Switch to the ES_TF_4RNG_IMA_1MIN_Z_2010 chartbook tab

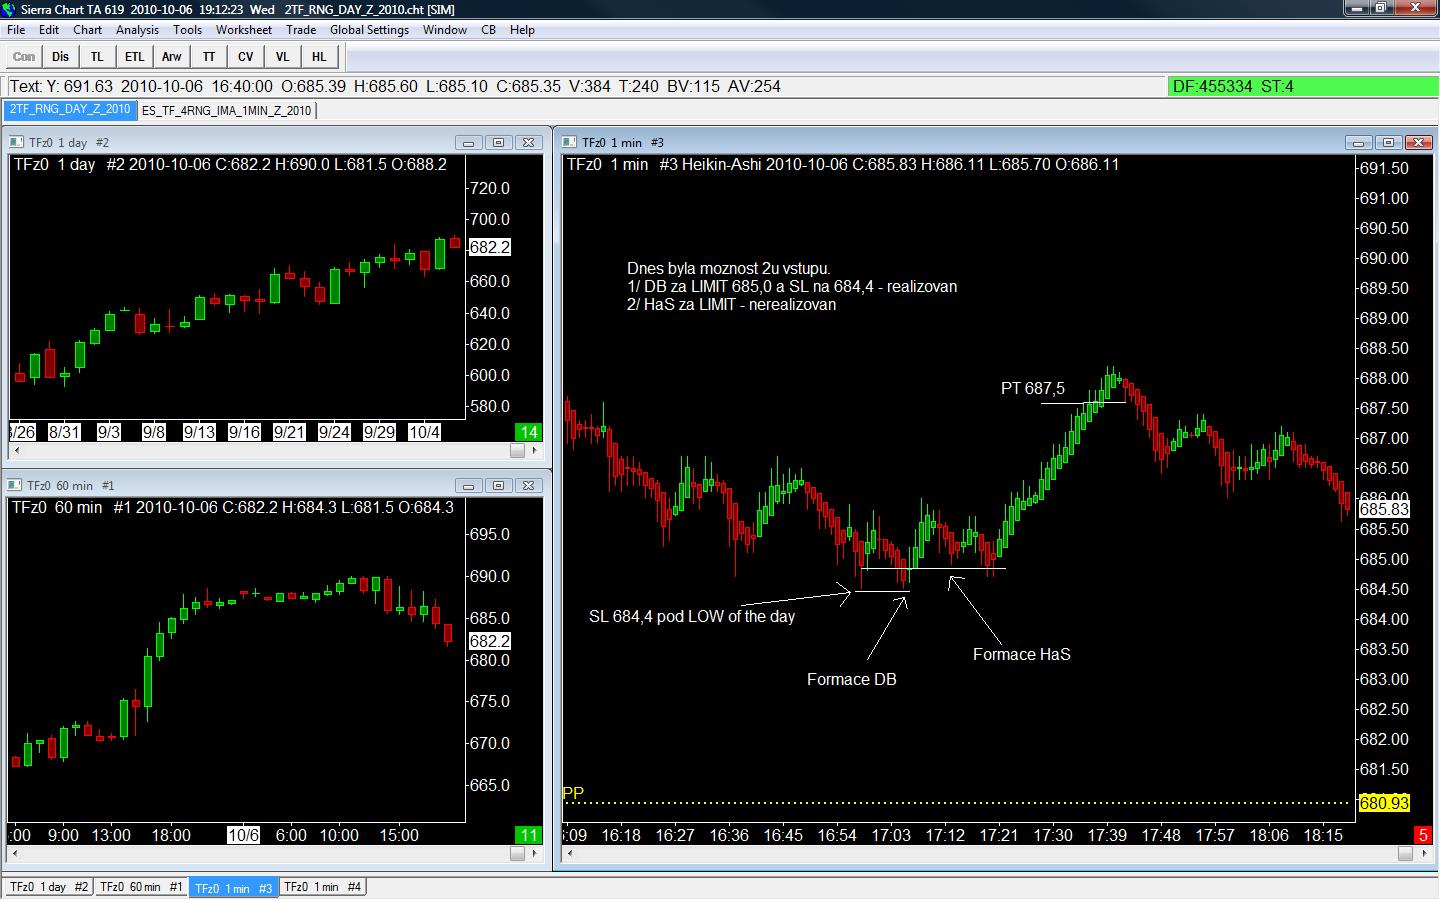coord(227,110)
